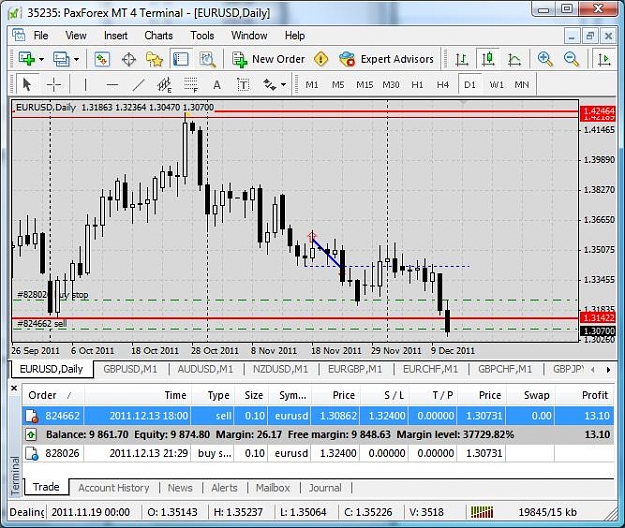Open the Window menu

pyautogui.click(x=249, y=35)
